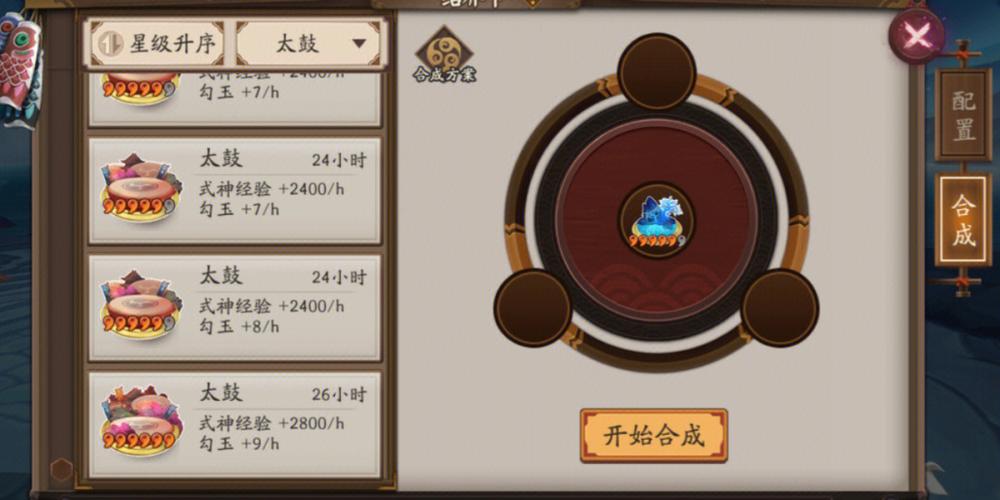Switch to the 配置 tab
This screenshot has width=1000, height=500.
pyautogui.click(x=963, y=115)
